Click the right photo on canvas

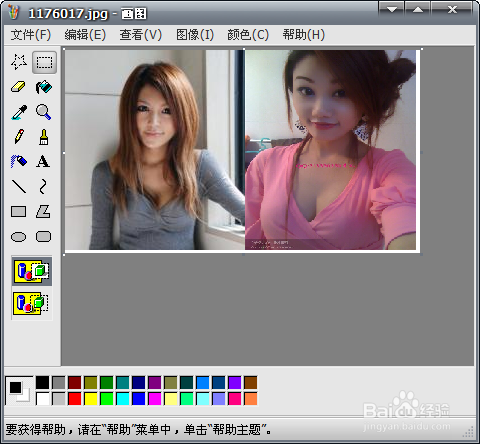(330, 150)
